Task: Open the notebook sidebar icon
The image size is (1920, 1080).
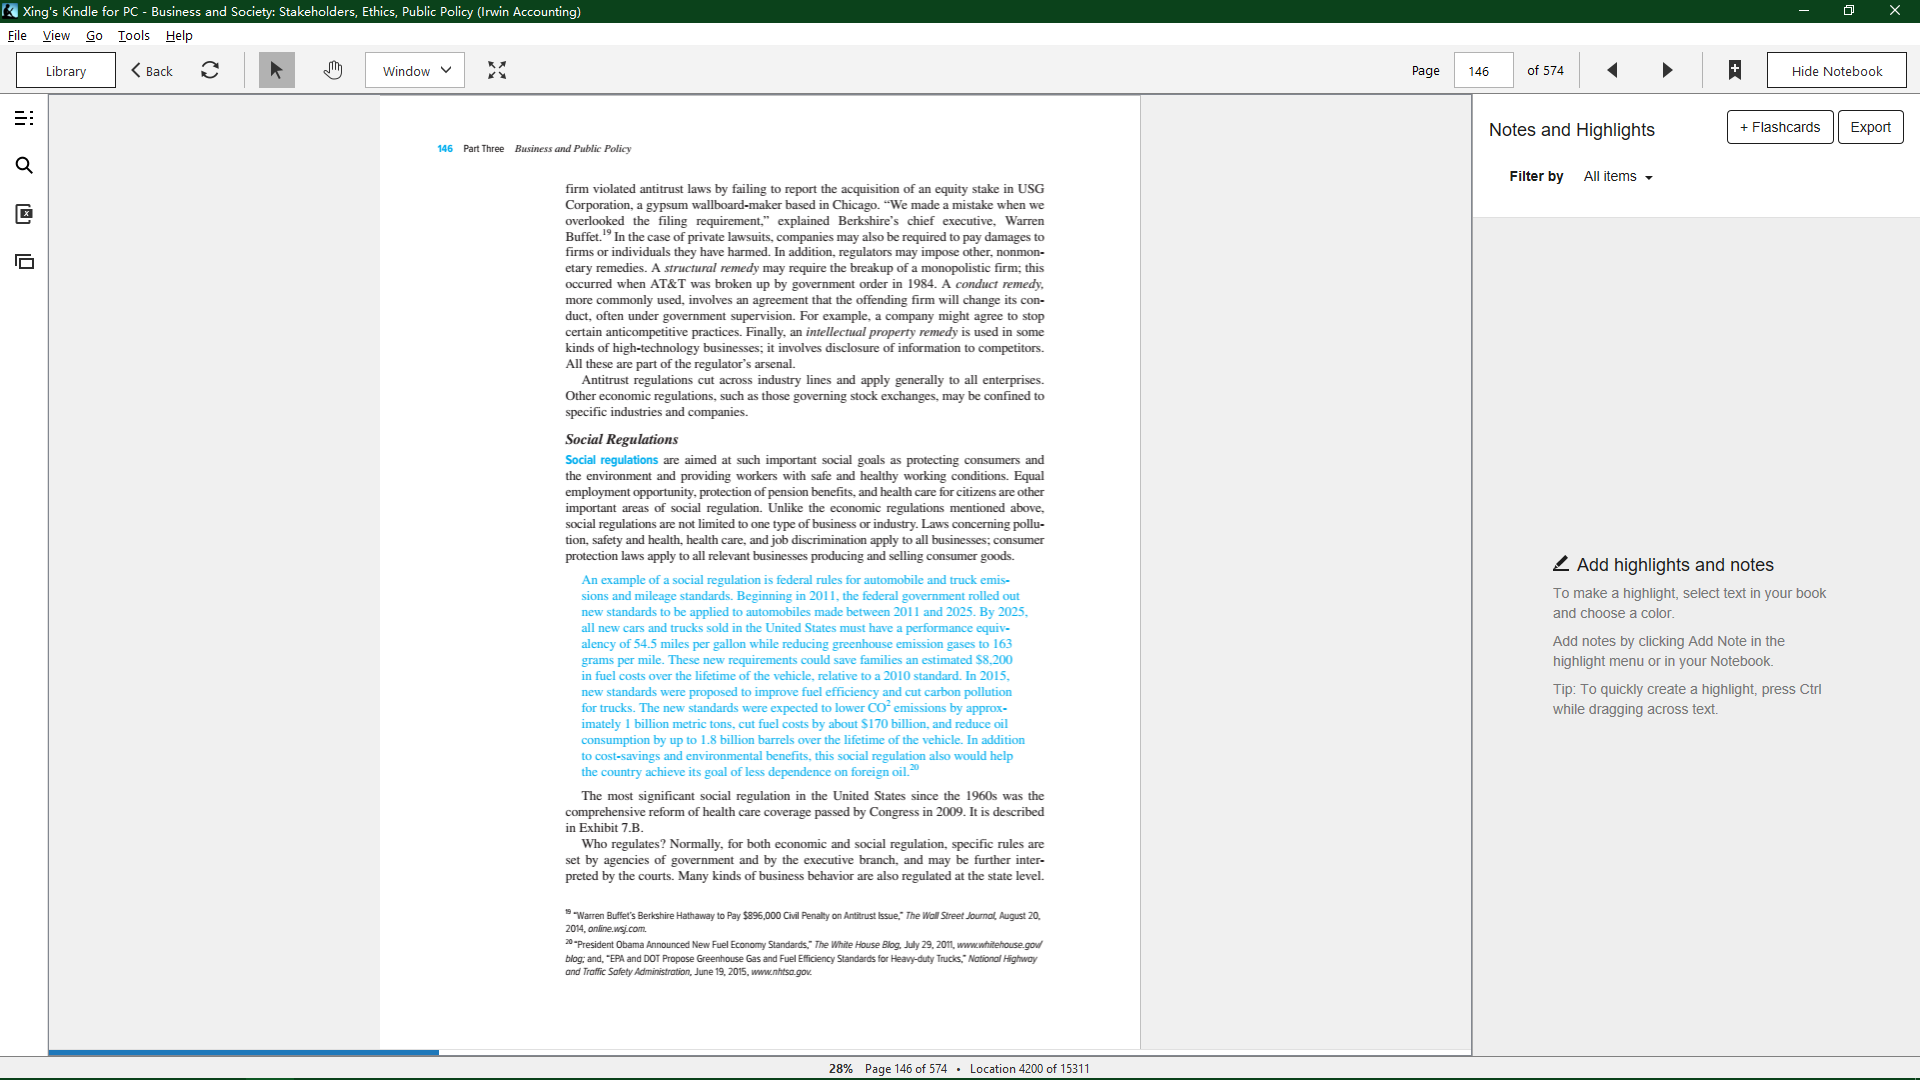Action: [24, 214]
